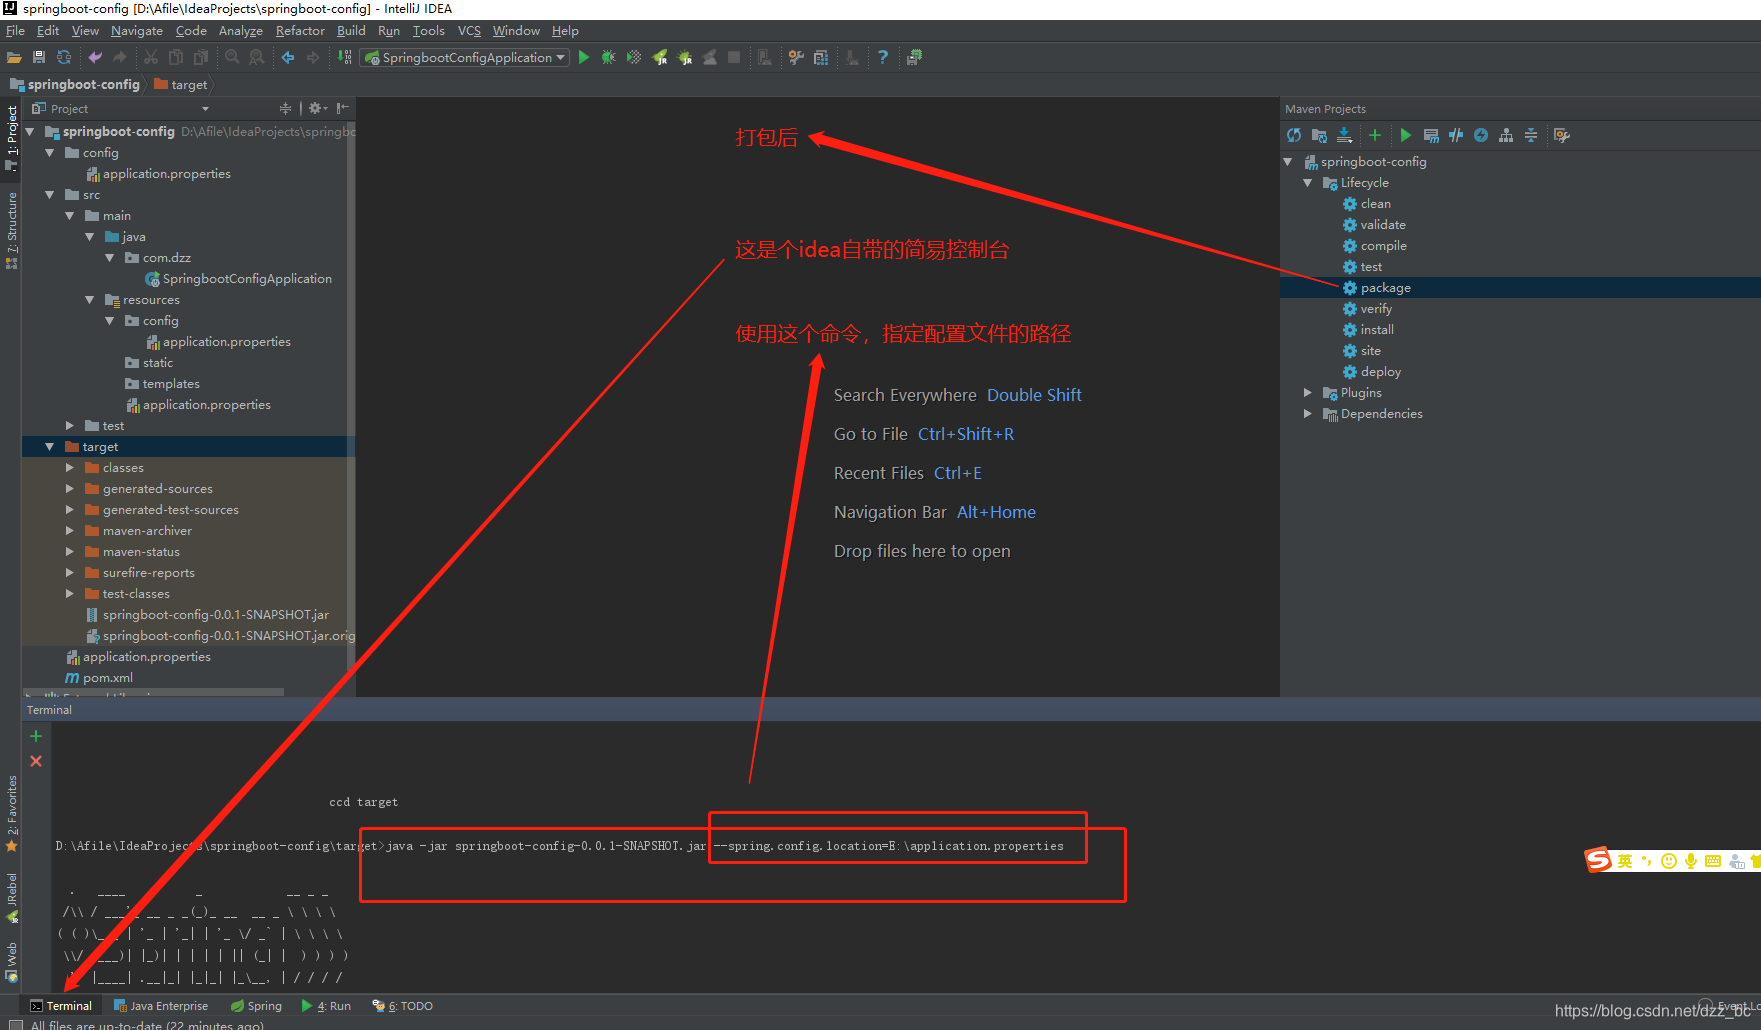Click the Synchronize toolbar icon

64,58
